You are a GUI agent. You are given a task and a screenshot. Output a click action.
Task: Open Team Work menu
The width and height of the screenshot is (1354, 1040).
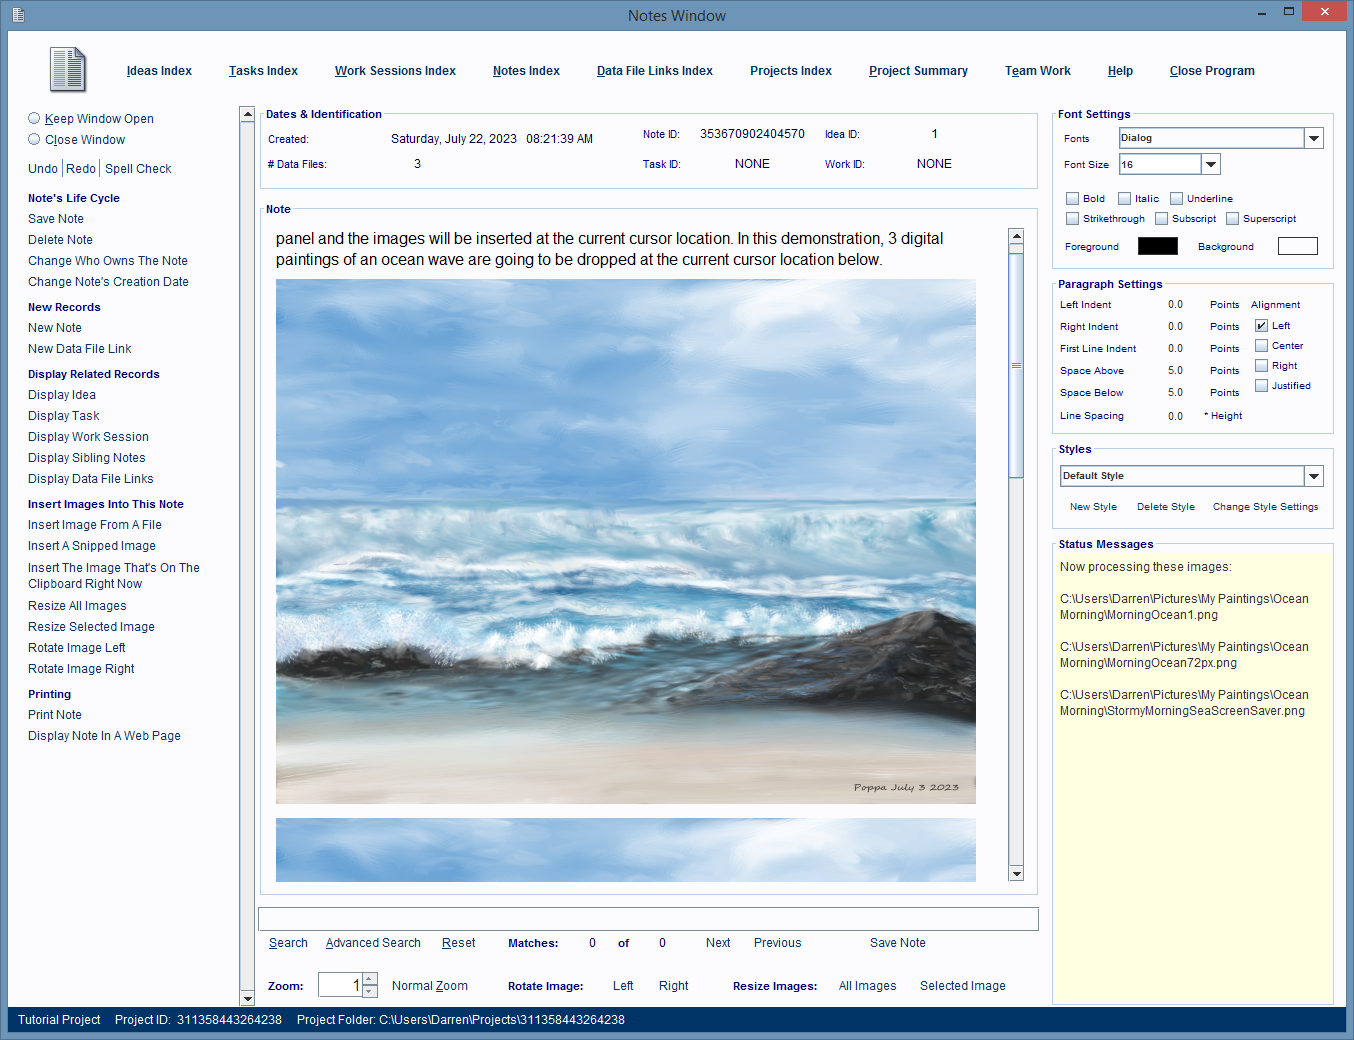tap(1038, 71)
